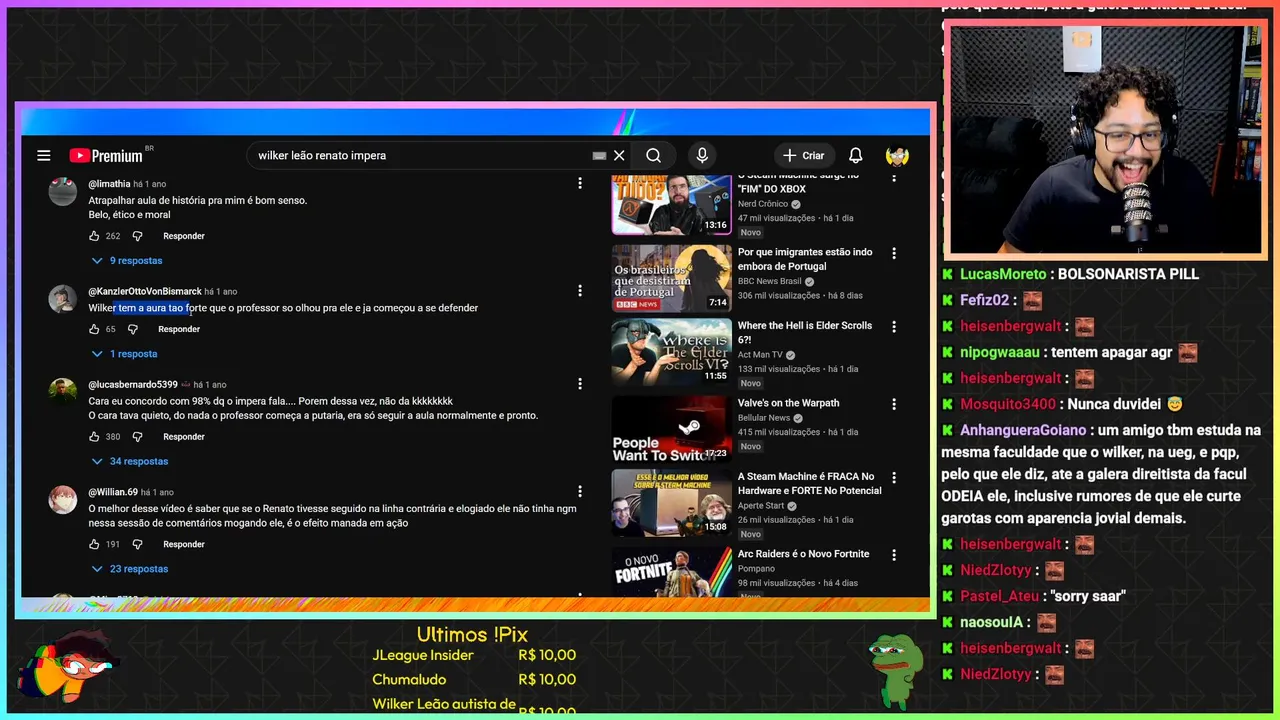This screenshot has height=720, width=1280.
Task: Dislike the @KanzlerOttoVonBismarck comment
Action: (x=132, y=329)
